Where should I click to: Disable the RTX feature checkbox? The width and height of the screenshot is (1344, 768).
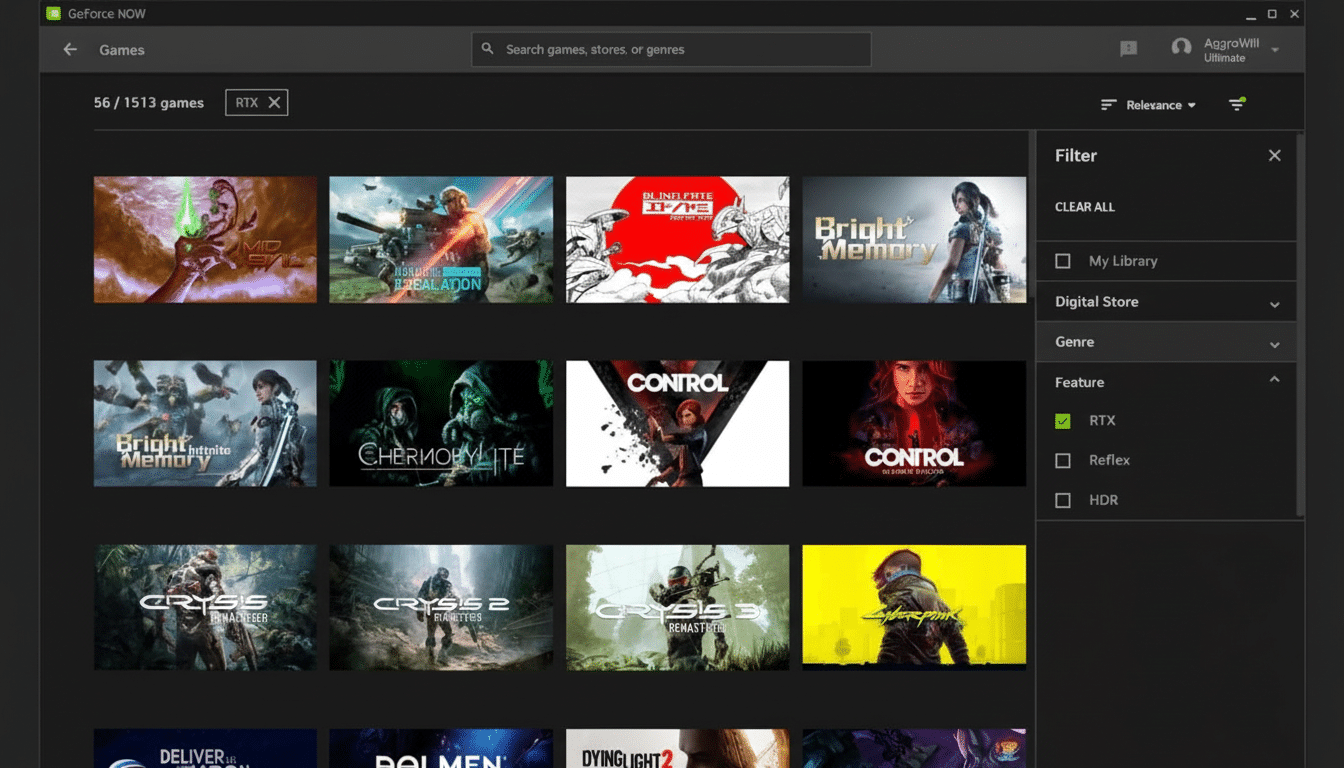tap(1062, 420)
